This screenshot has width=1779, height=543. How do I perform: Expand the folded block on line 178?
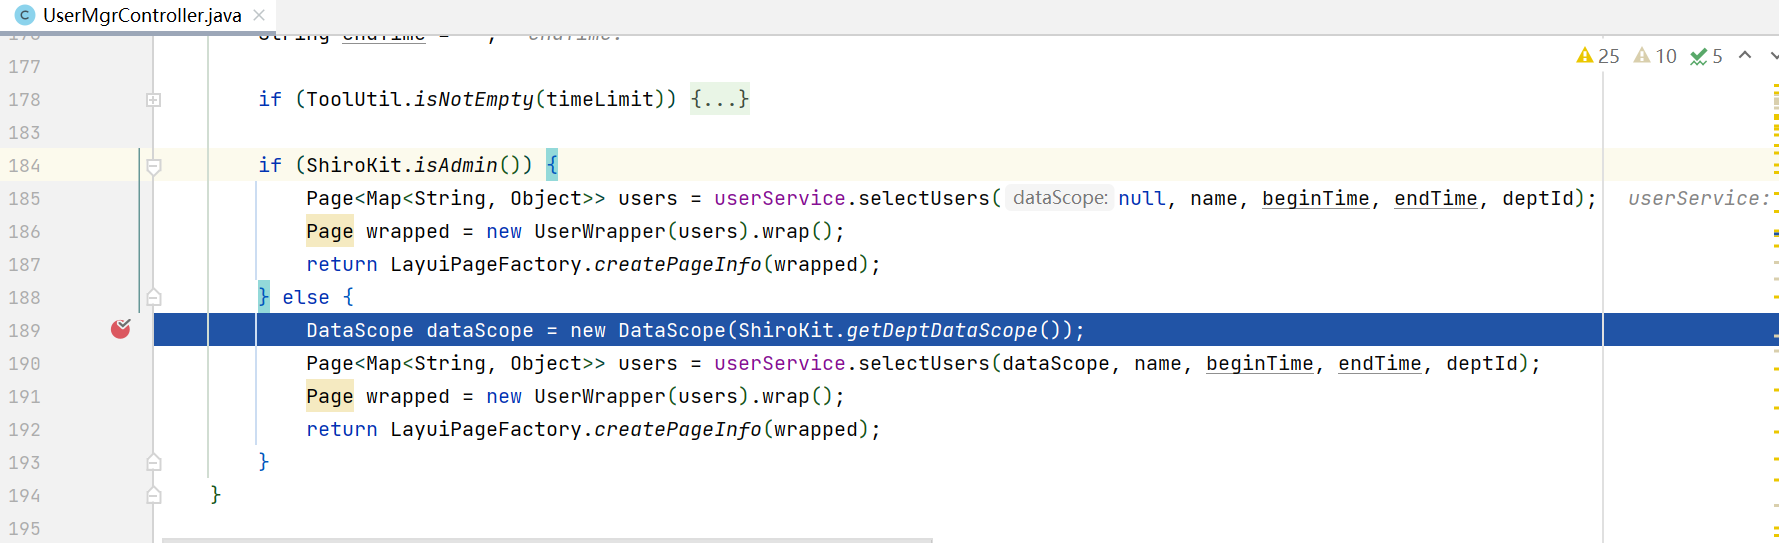click(x=154, y=100)
